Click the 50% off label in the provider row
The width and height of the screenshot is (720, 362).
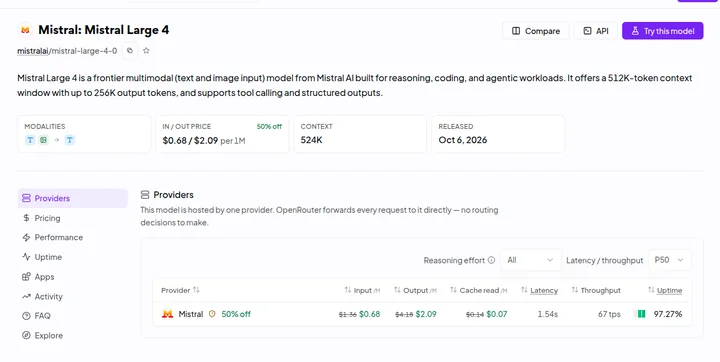[236, 314]
